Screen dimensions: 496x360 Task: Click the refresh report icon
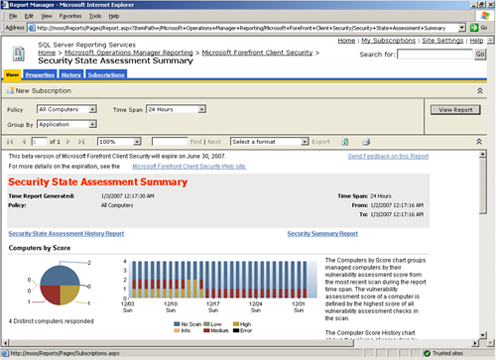(x=345, y=142)
